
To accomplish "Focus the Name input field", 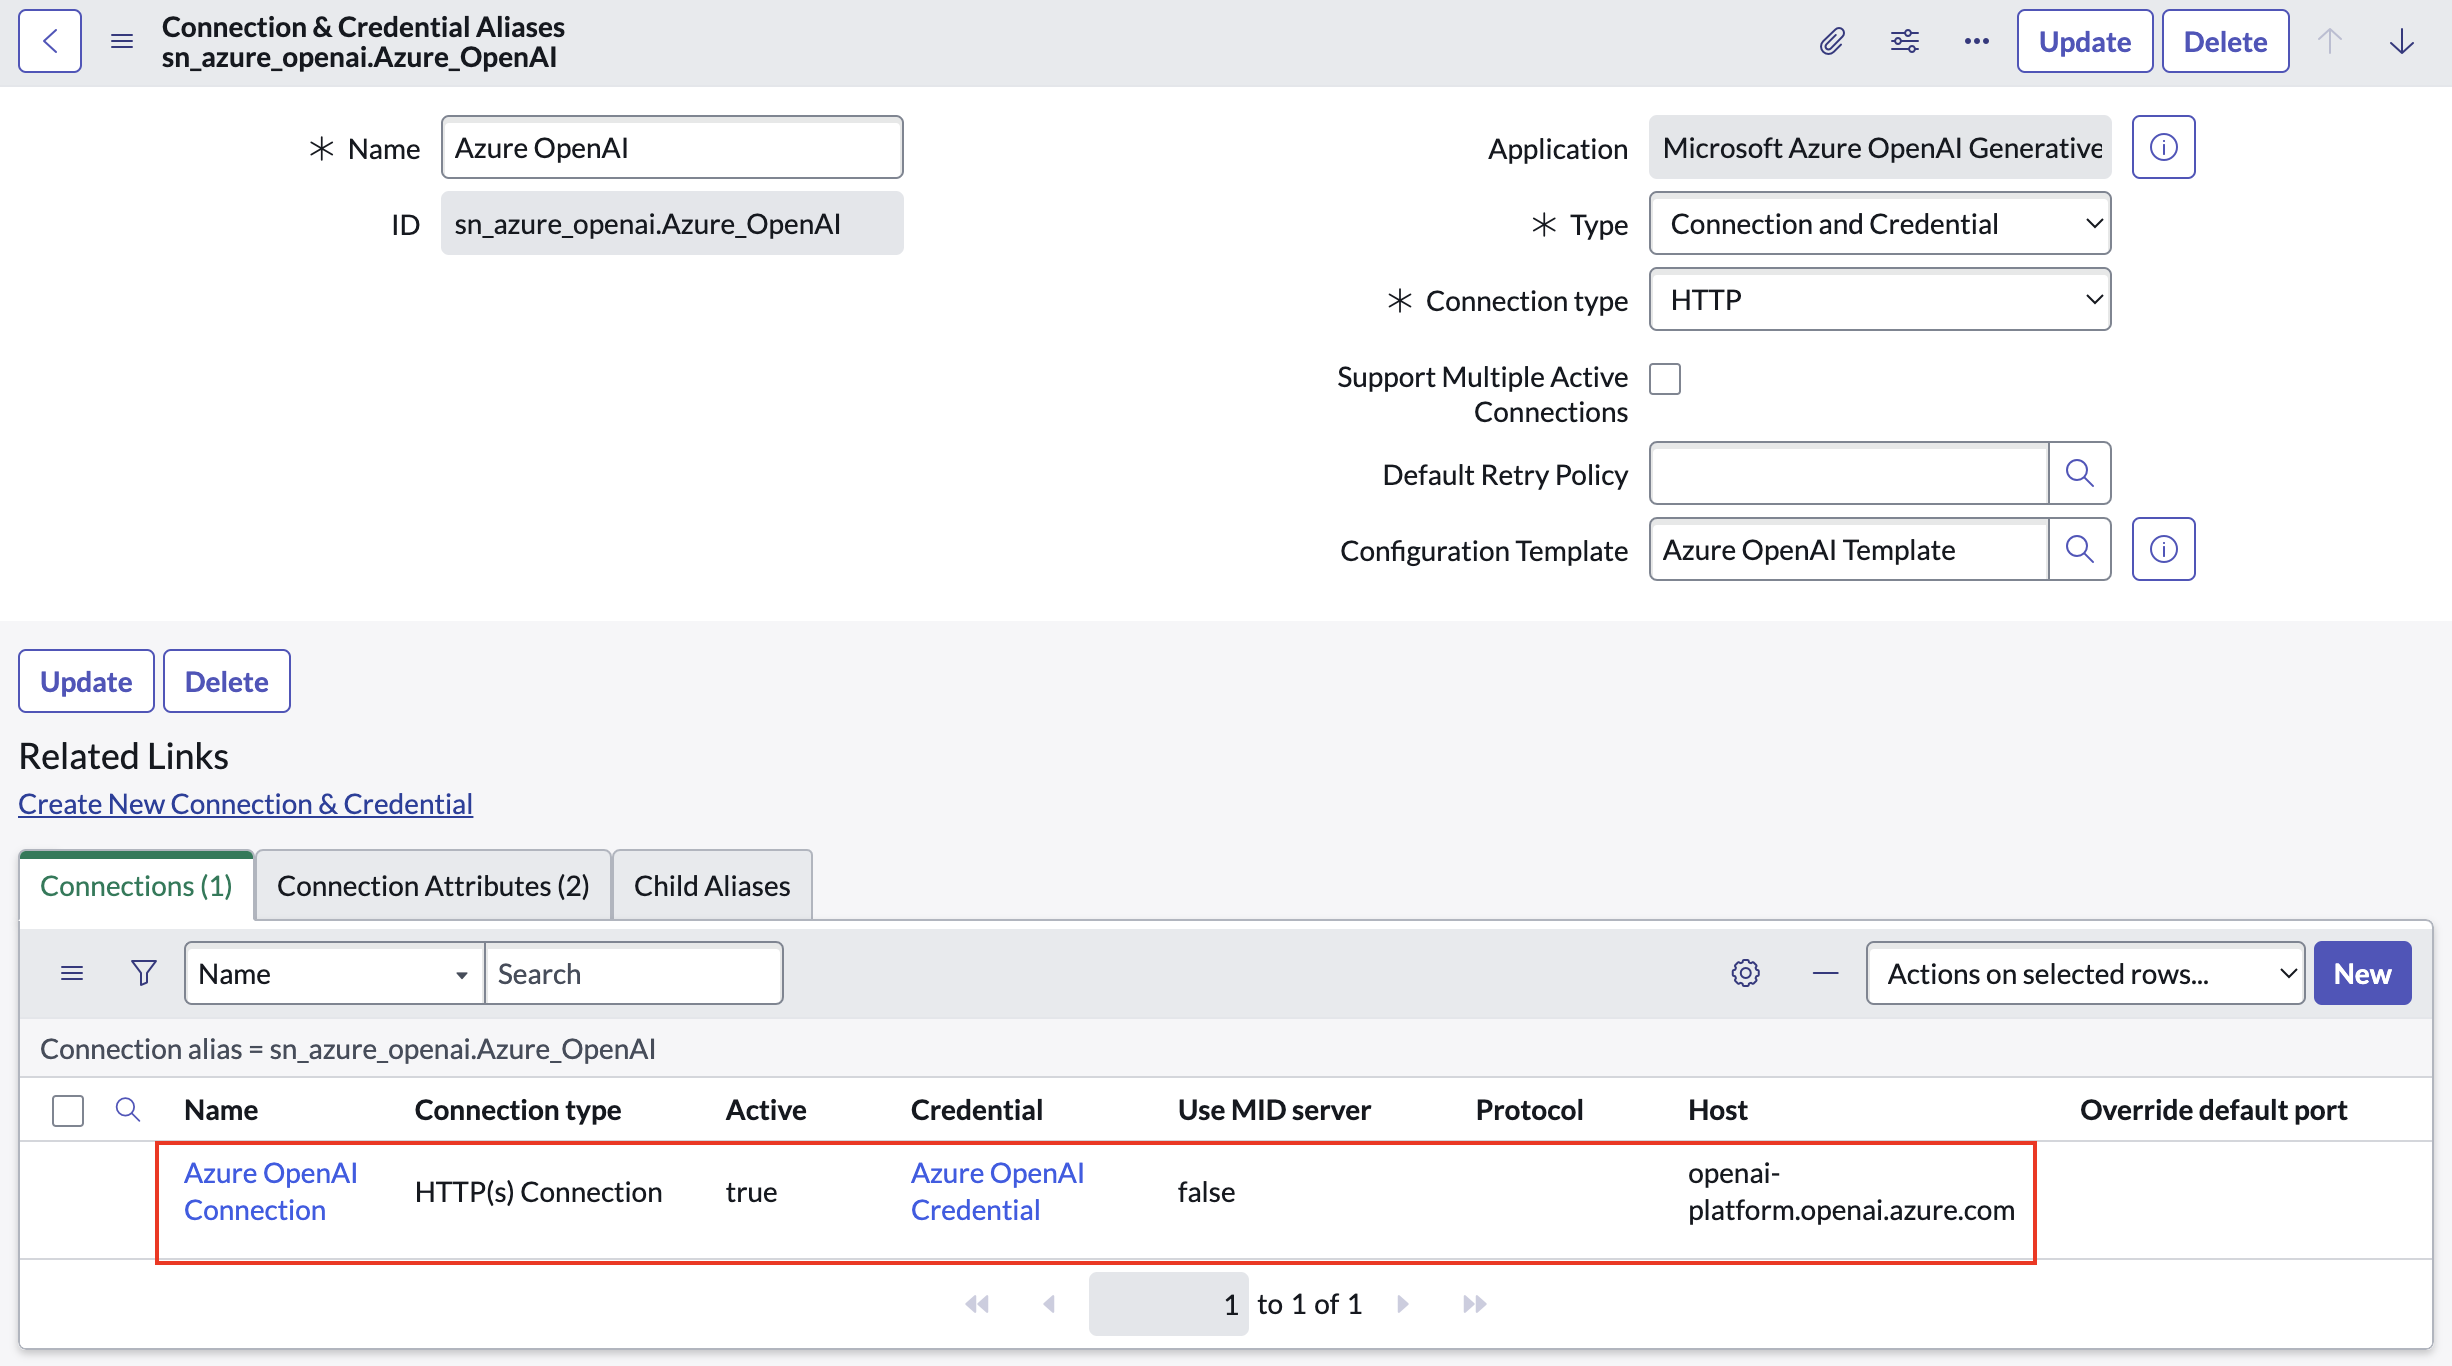I will [672, 147].
